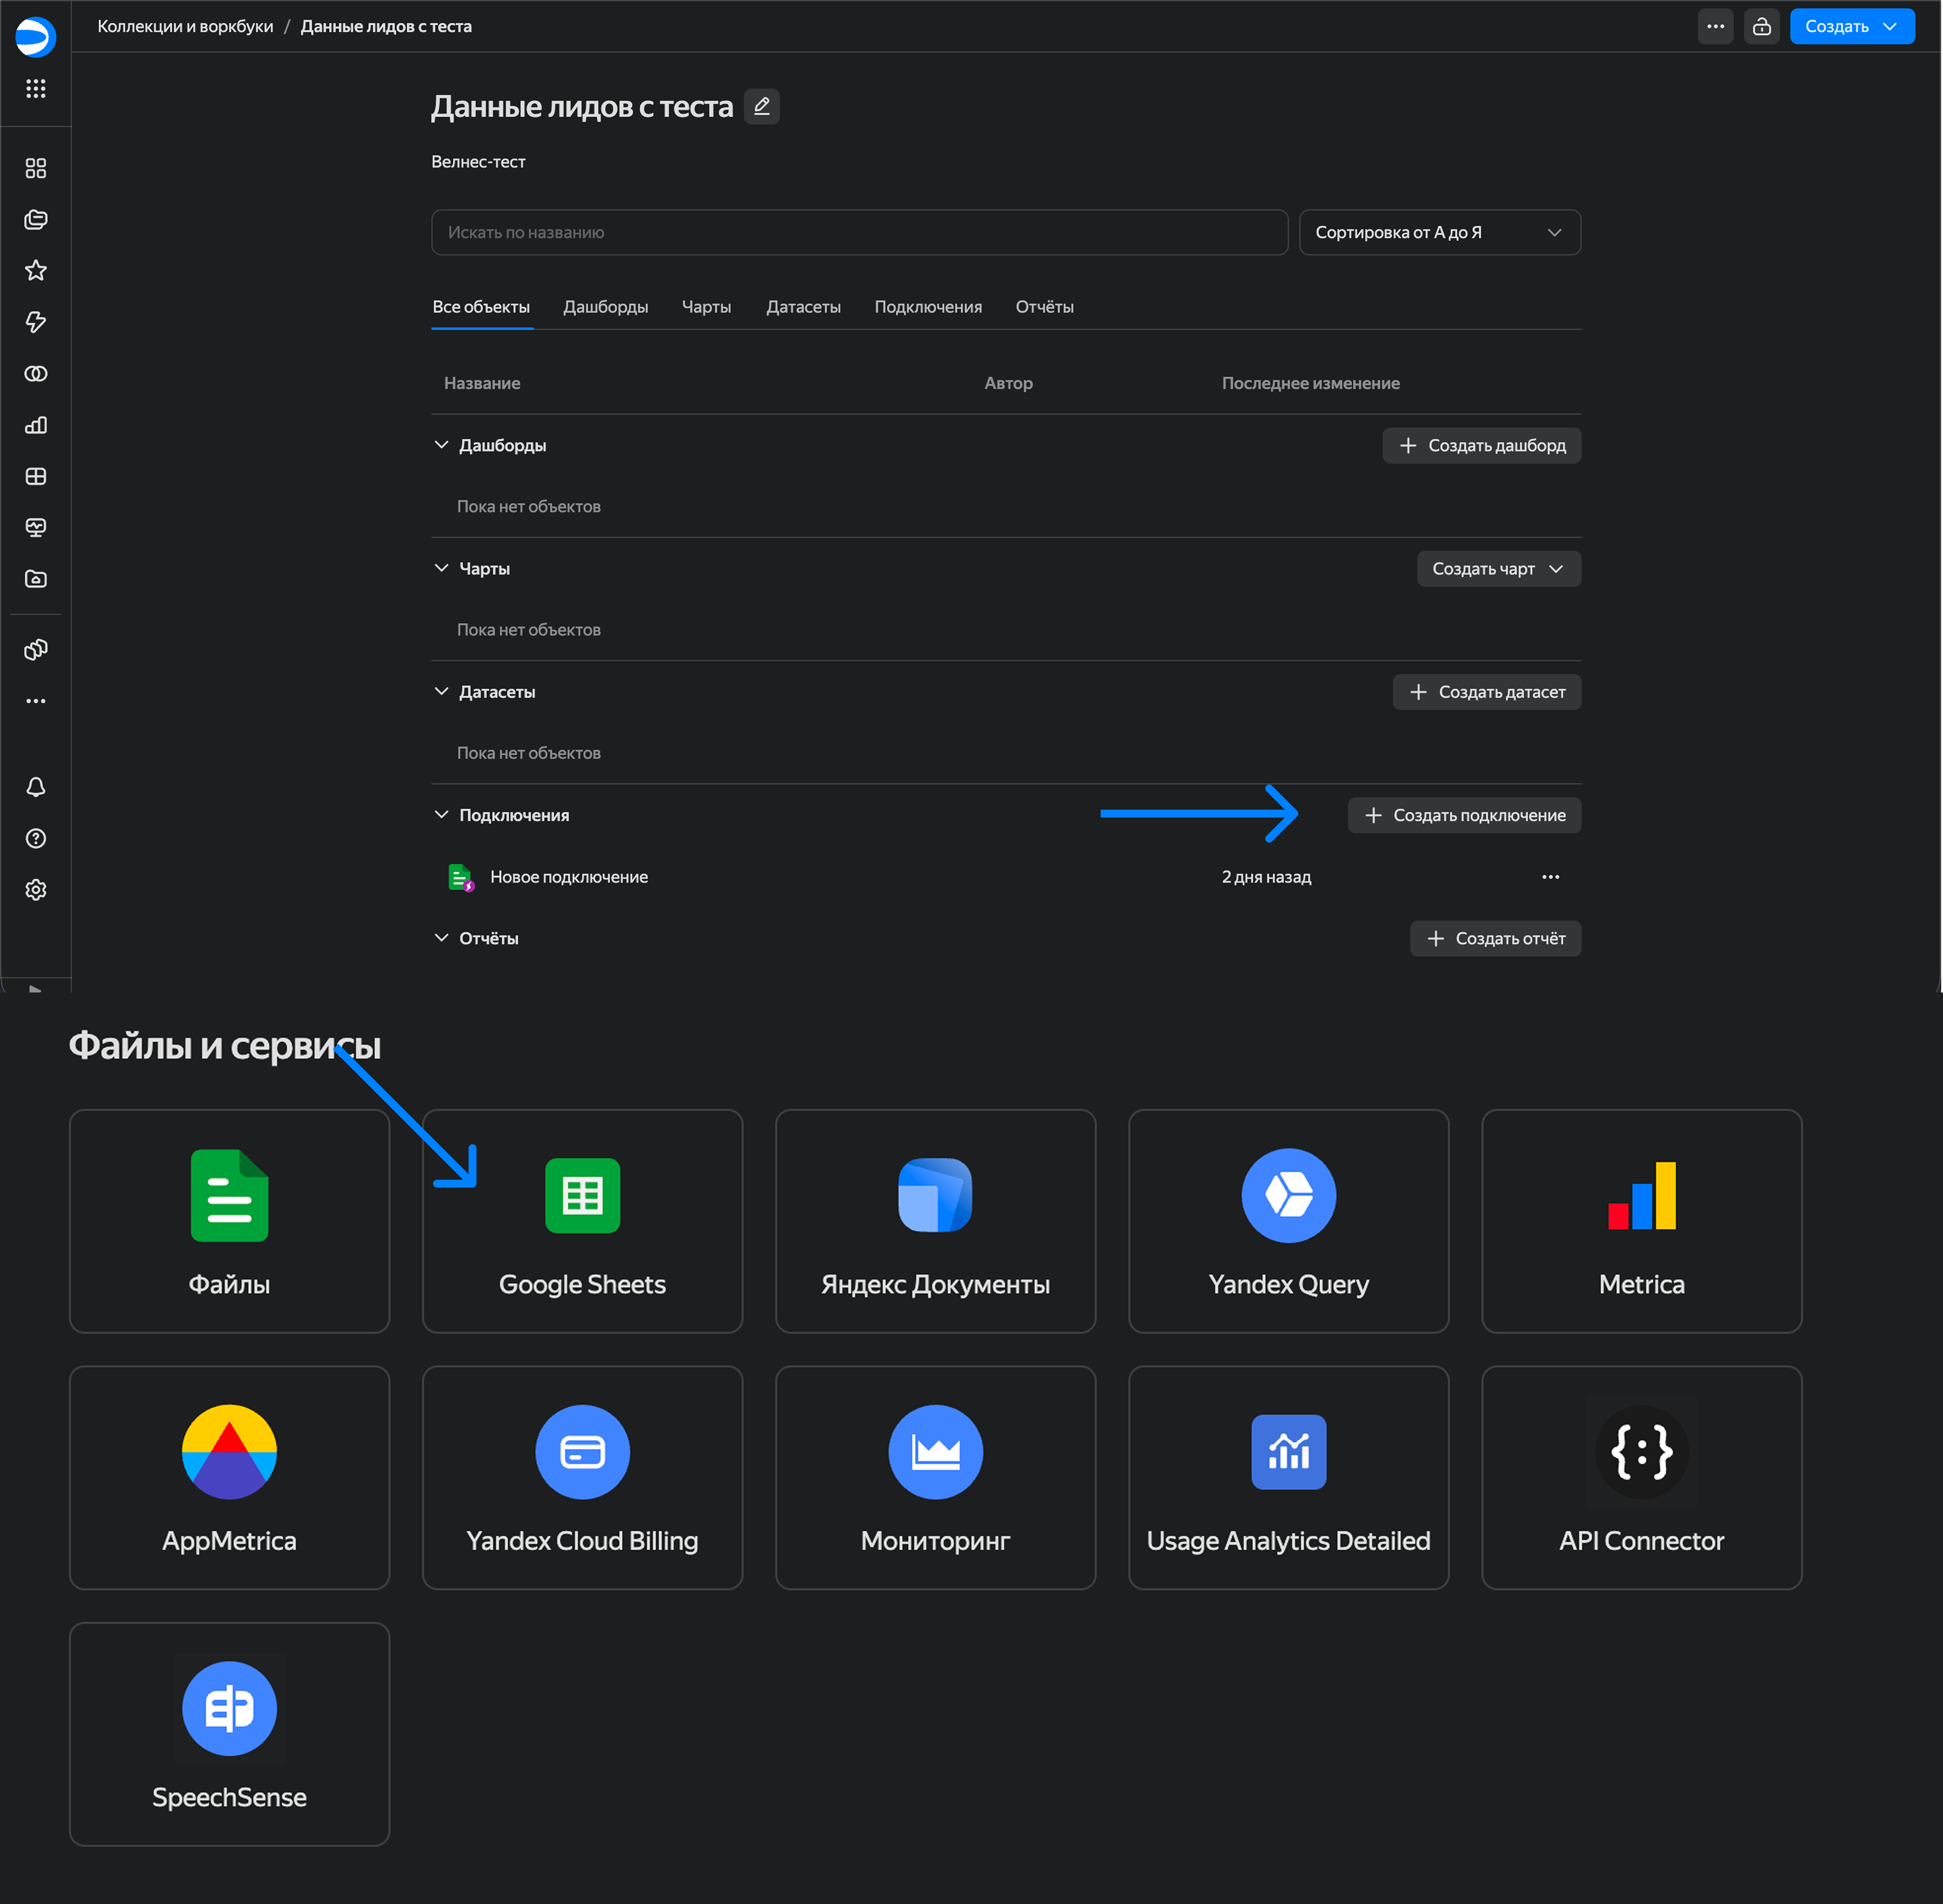The image size is (1943, 1904).
Task: Go to Коллекции и воркбуки breadcrumb
Action: pyautogui.click(x=185, y=27)
